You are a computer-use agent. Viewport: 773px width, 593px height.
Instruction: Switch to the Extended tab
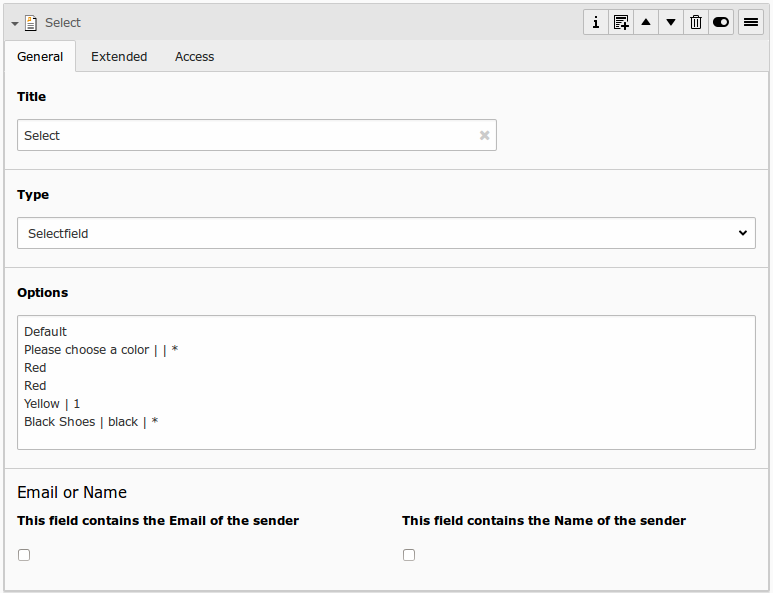pyautogui.click(x=119, y=57)
